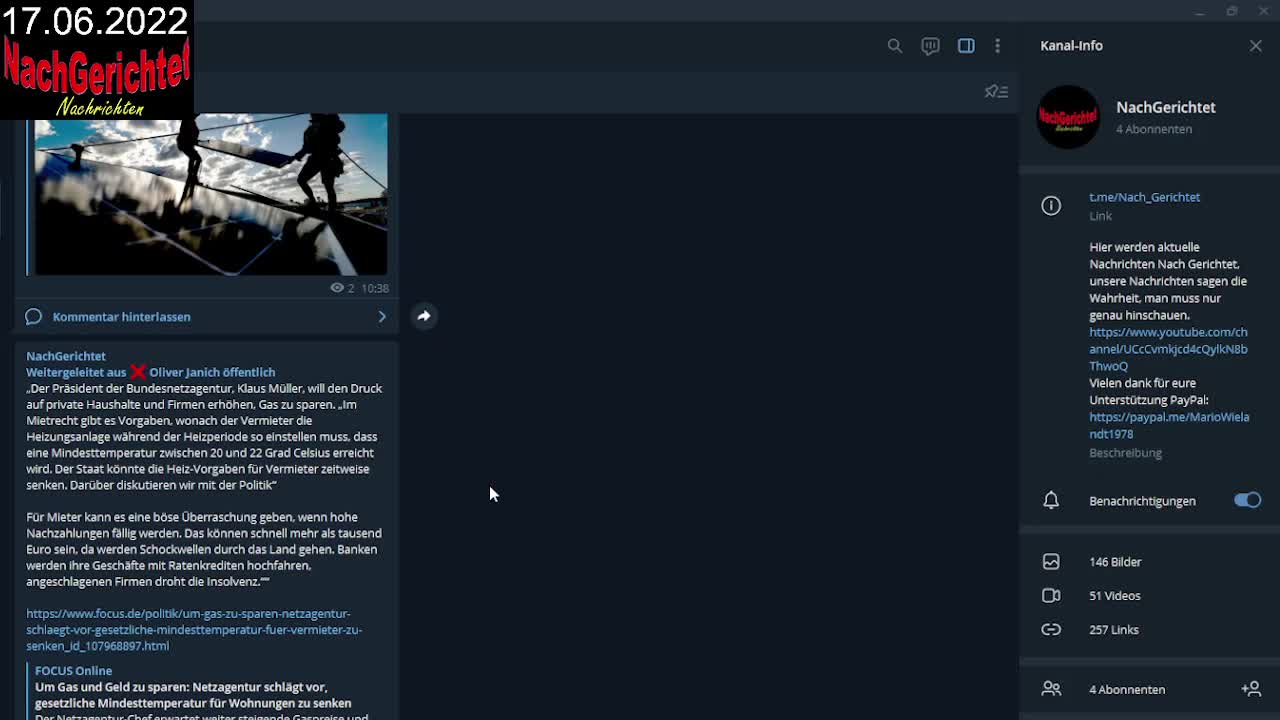
Task: Open the solar panel post image
Action: pyautogui.click(x=211, y=194)
